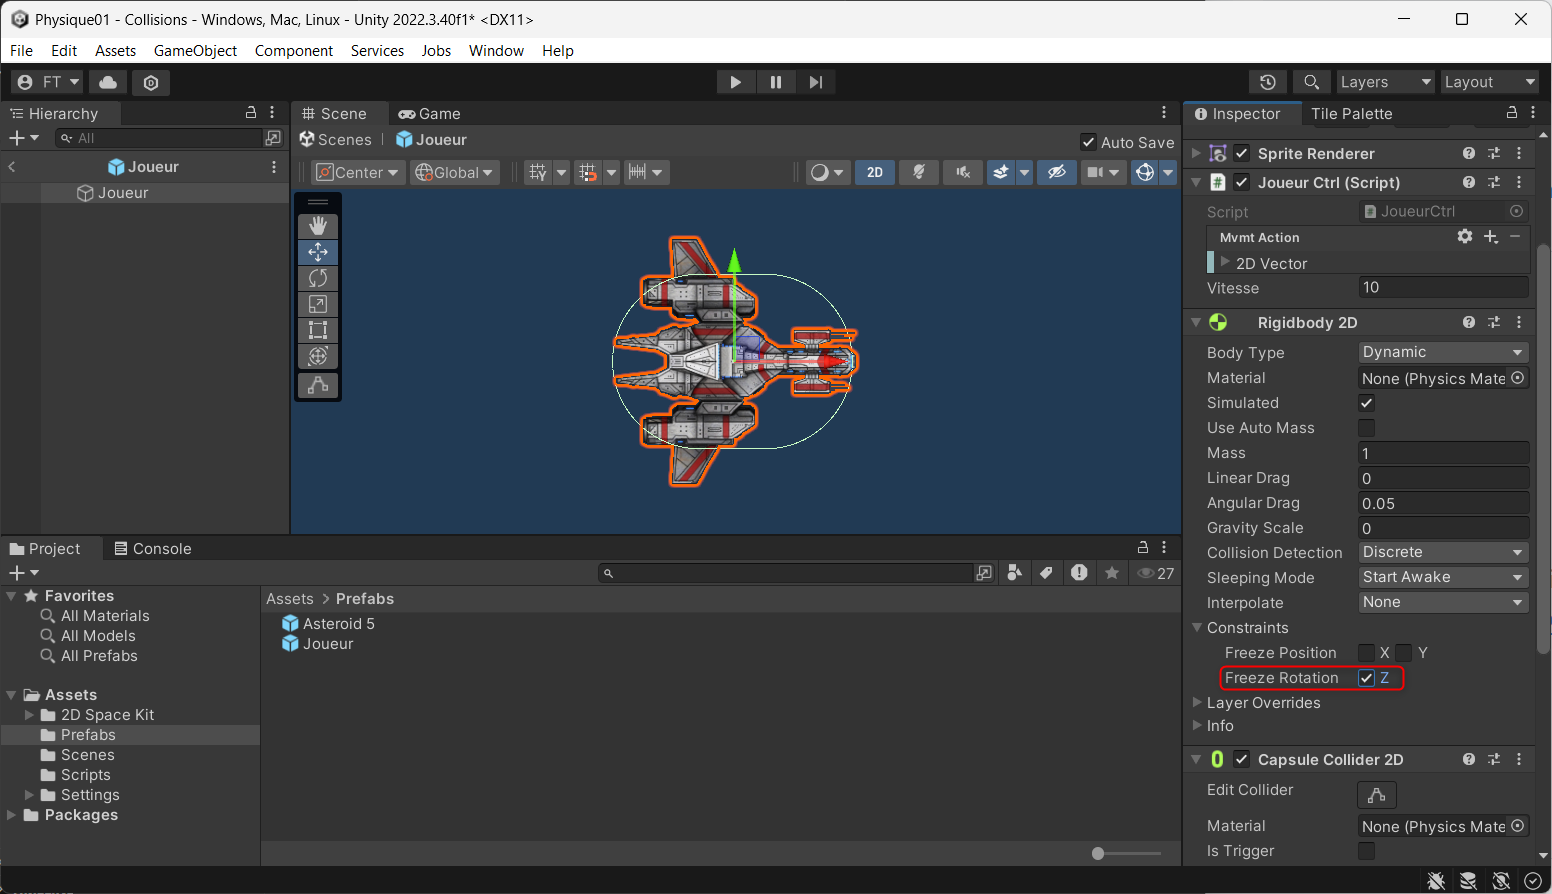Open the Collision Detection dropdown
Screen dimensions: 1552x894
1442,552
